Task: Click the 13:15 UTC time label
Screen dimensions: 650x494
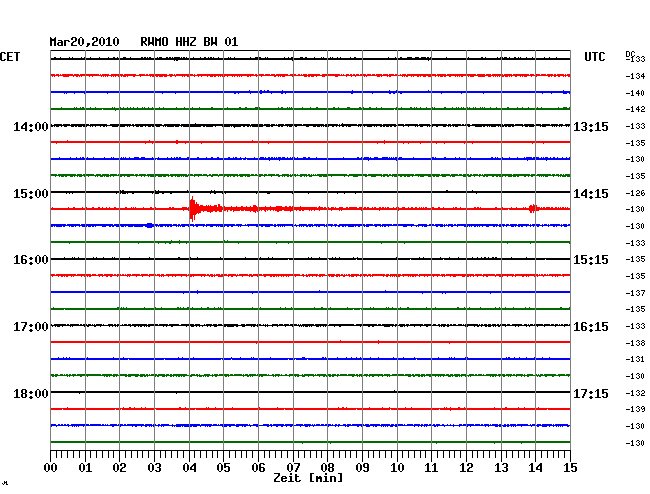Action: (591, 127)
